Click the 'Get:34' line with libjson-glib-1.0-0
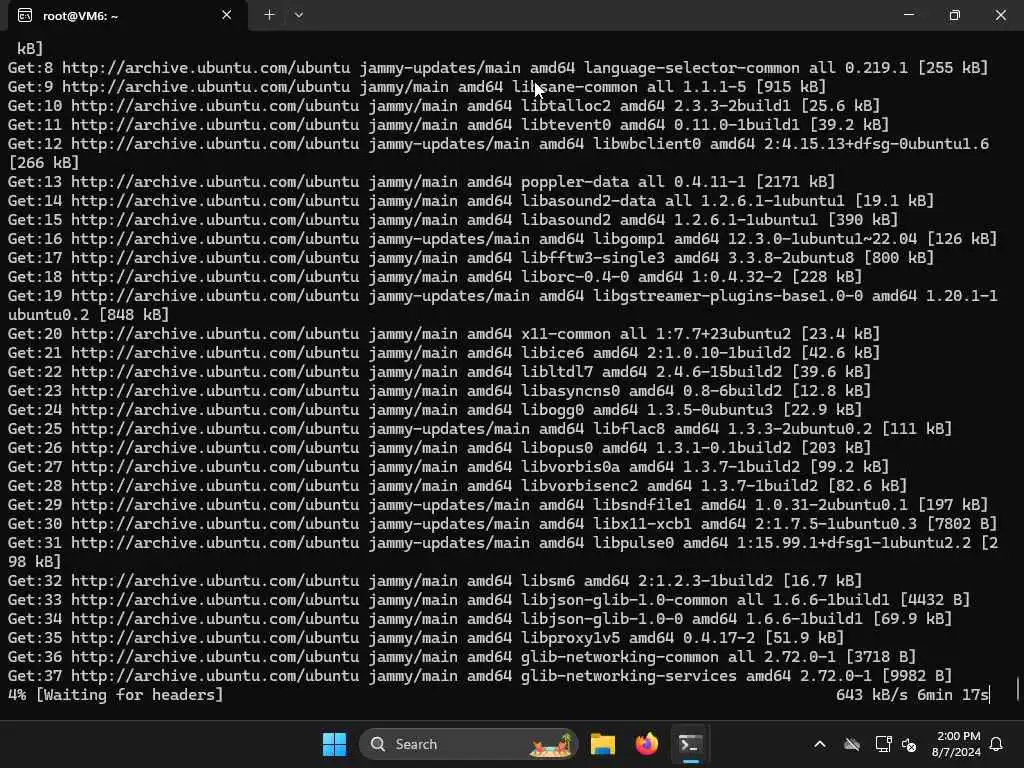 coord(480,618)
